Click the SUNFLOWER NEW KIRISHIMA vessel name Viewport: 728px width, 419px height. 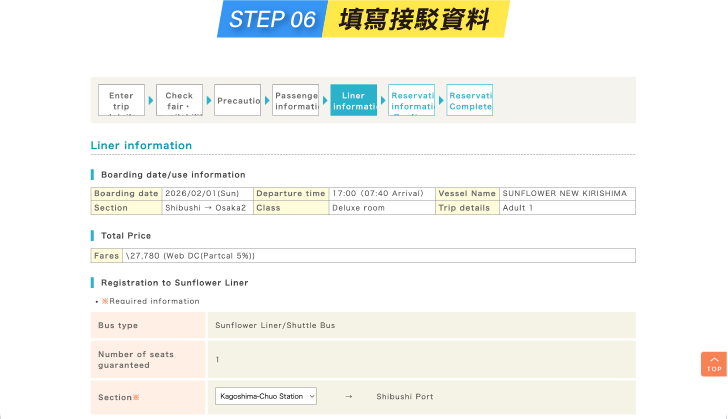click(566, 193)
